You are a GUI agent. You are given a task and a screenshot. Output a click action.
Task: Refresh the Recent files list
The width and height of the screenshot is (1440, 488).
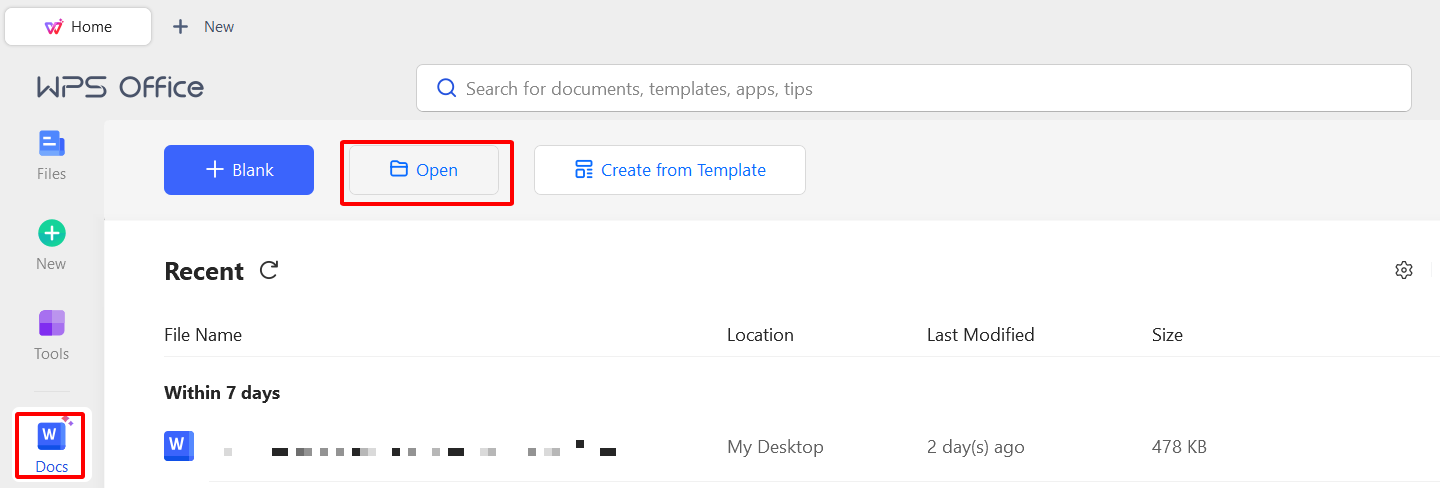[268, 270]
